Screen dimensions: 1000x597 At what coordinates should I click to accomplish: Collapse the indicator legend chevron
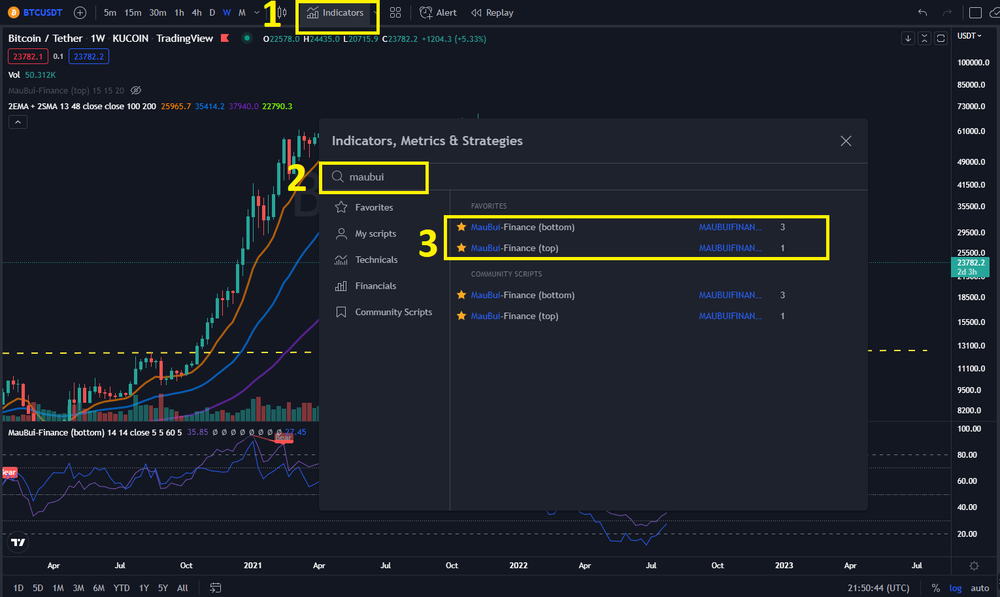(x=17, y=122)
